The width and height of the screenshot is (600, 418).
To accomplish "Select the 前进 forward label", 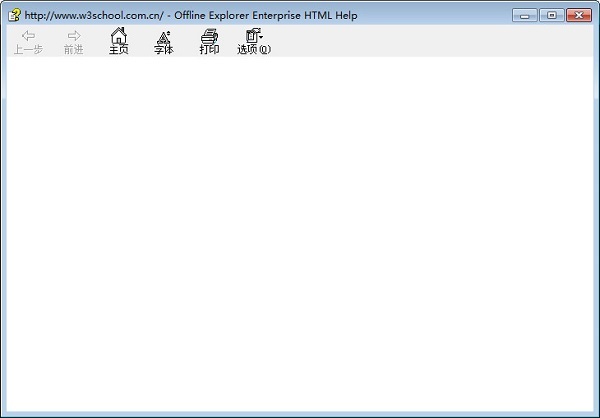I will pos(74,49).
